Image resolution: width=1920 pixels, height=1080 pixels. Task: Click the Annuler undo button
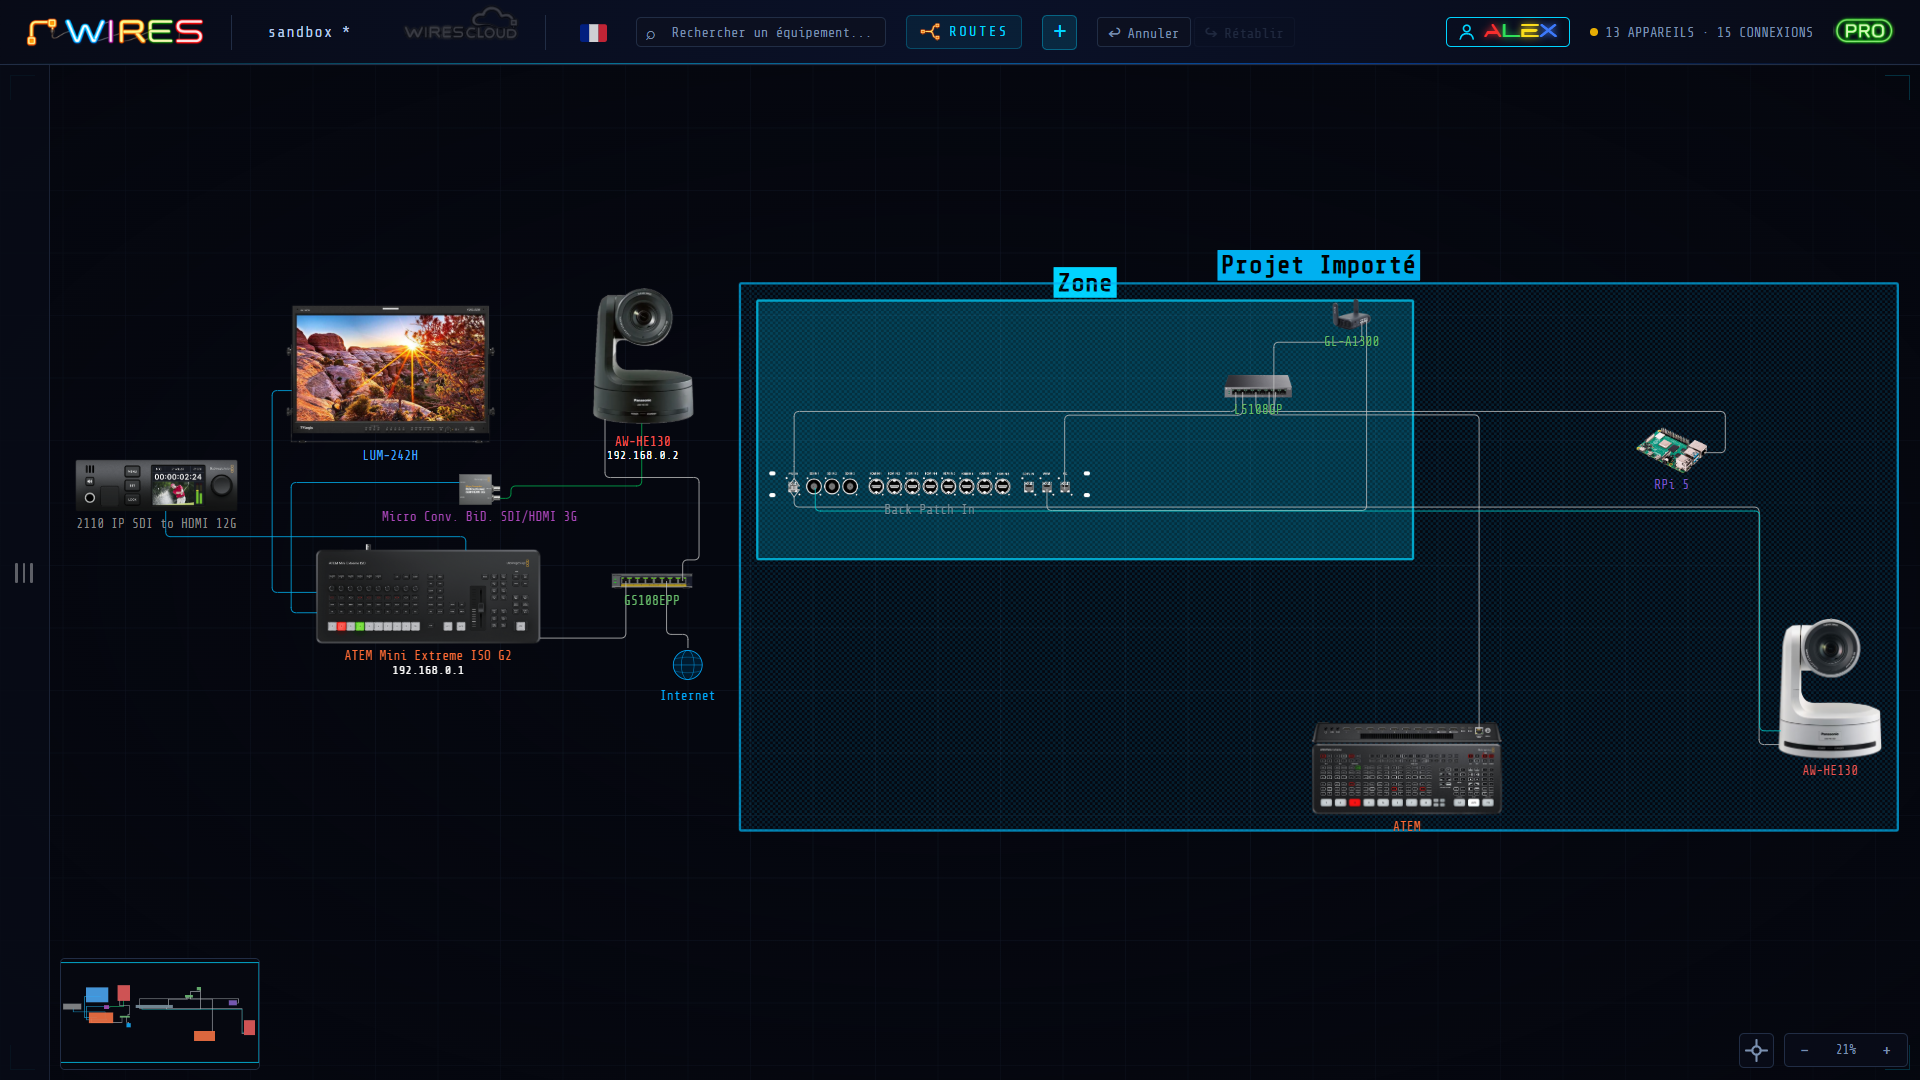1143,33
